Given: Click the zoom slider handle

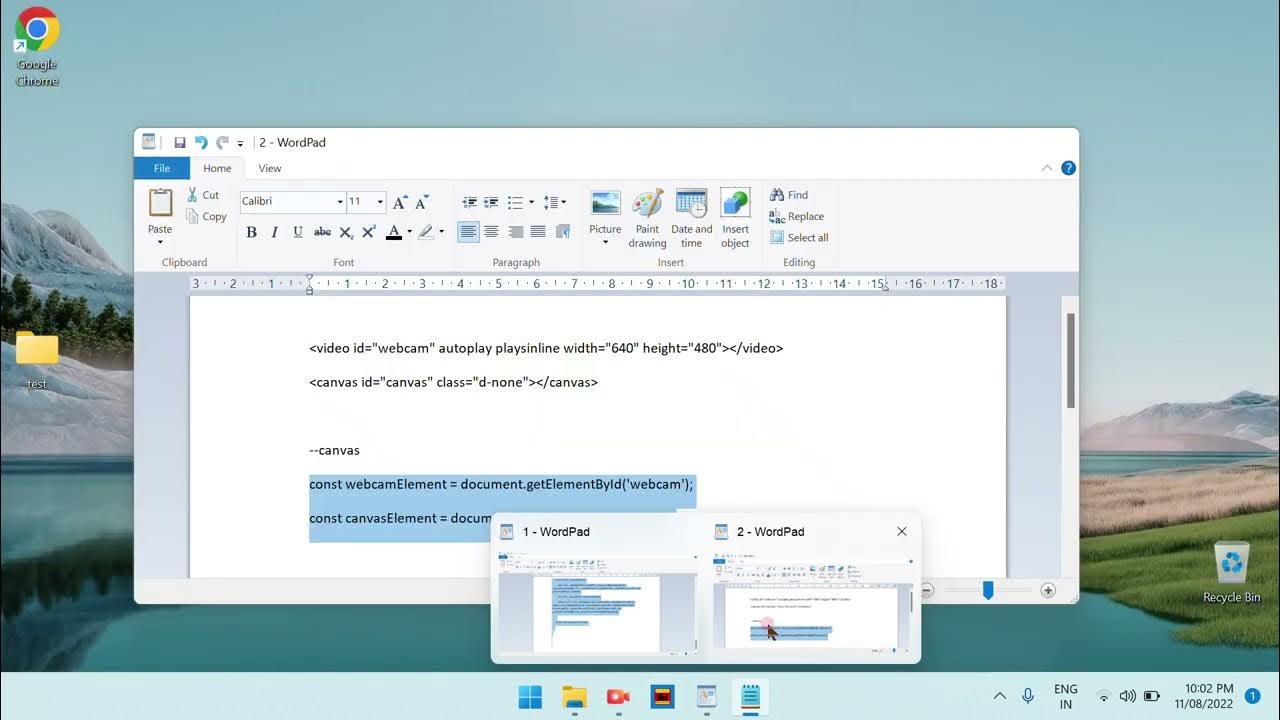Looking at the screenshot, I should tap(988, 591).
